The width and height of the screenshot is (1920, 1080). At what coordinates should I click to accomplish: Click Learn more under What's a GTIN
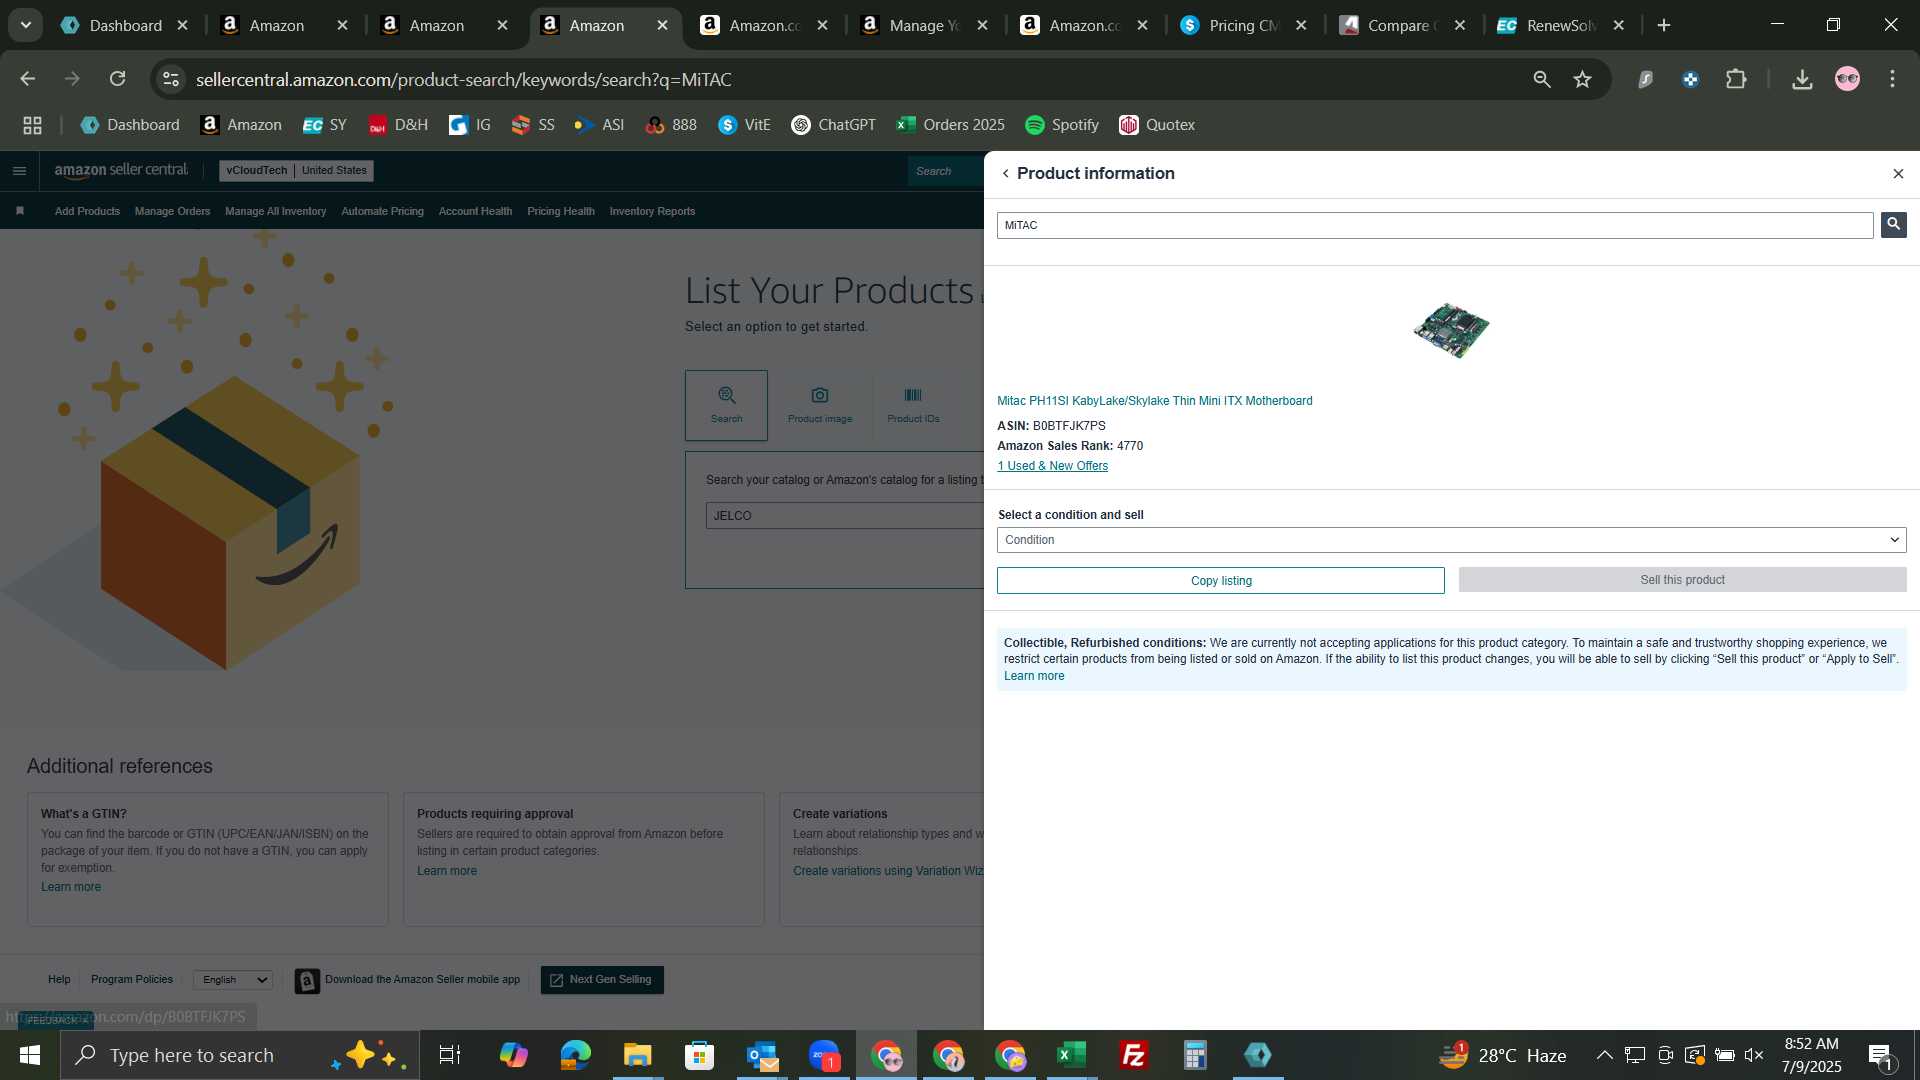[x=71, y=887]
